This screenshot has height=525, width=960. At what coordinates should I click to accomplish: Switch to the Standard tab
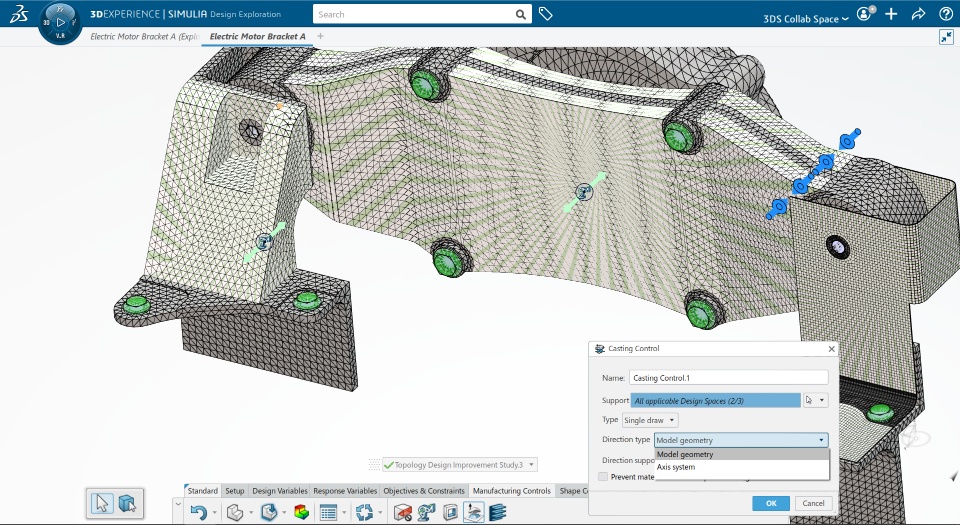pos(203,491)
